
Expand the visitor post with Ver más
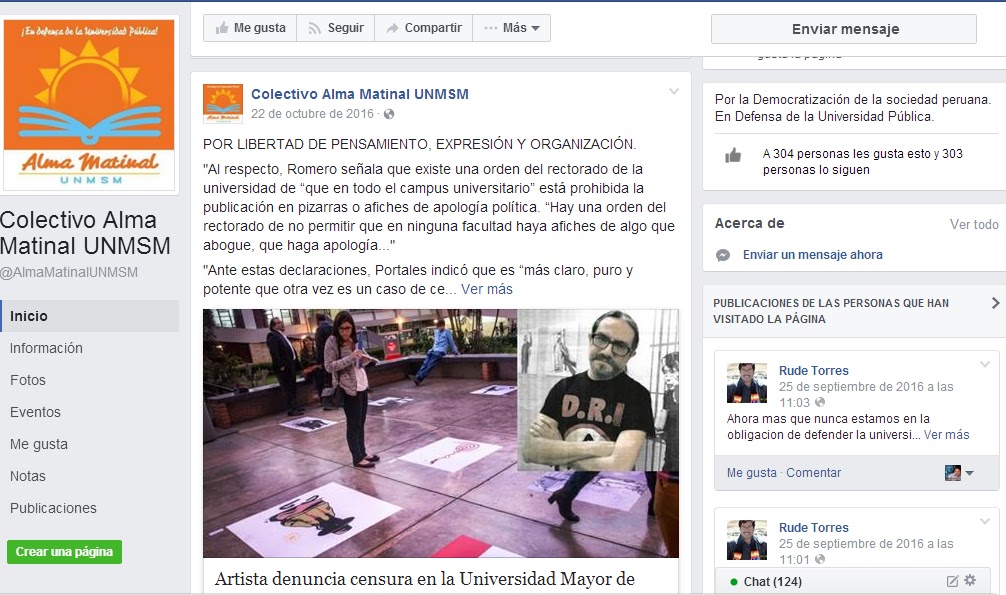[946, 435]
